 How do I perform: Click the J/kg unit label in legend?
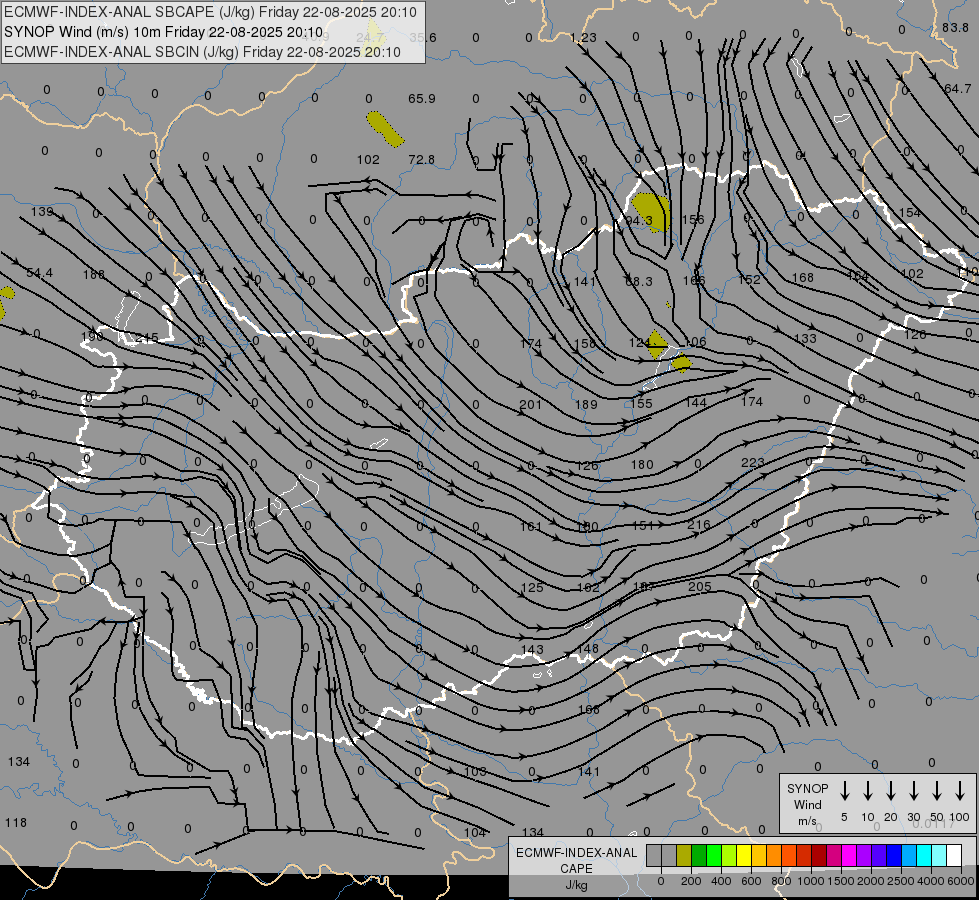(x=576, y=884)
